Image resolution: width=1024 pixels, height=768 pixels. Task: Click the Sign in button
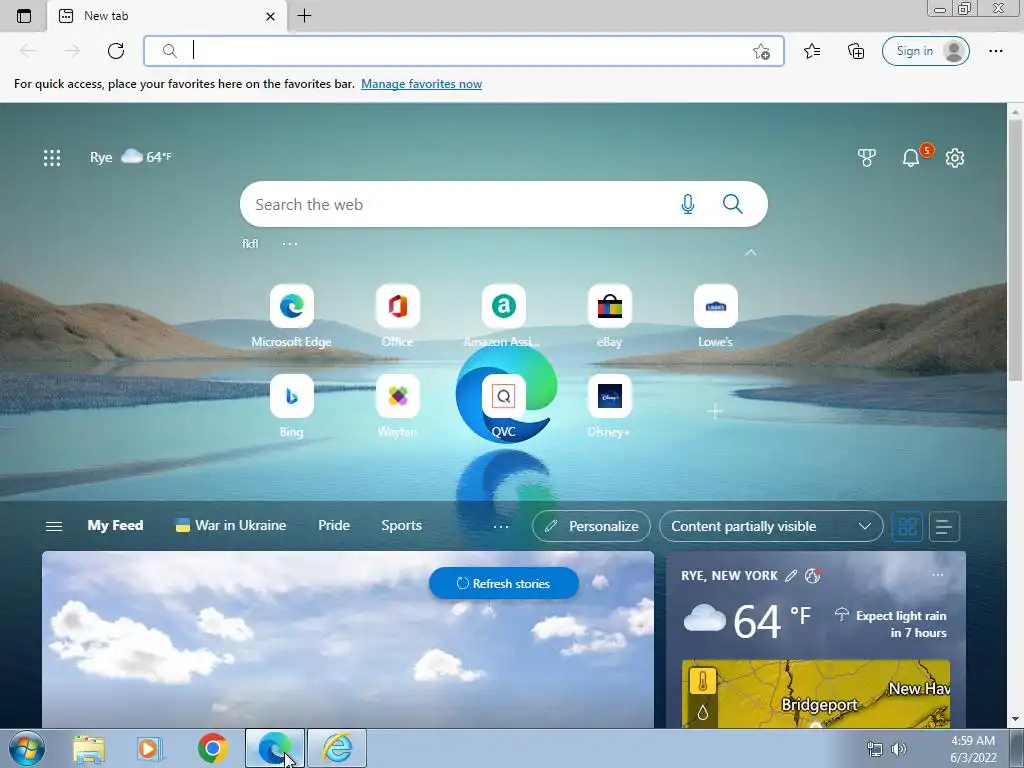[x=925, y=51]
